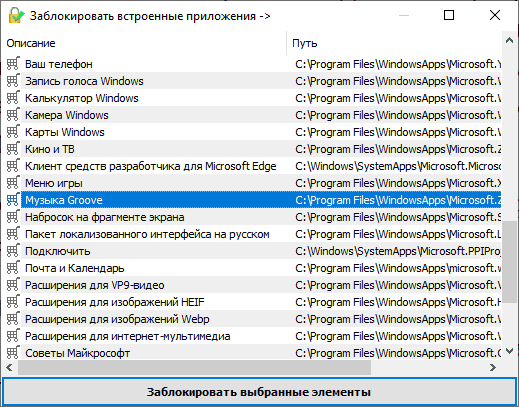This screenshot has height=407, width=519.
Task: Click the horizontal scrollbar thumb
Action: 194,367
